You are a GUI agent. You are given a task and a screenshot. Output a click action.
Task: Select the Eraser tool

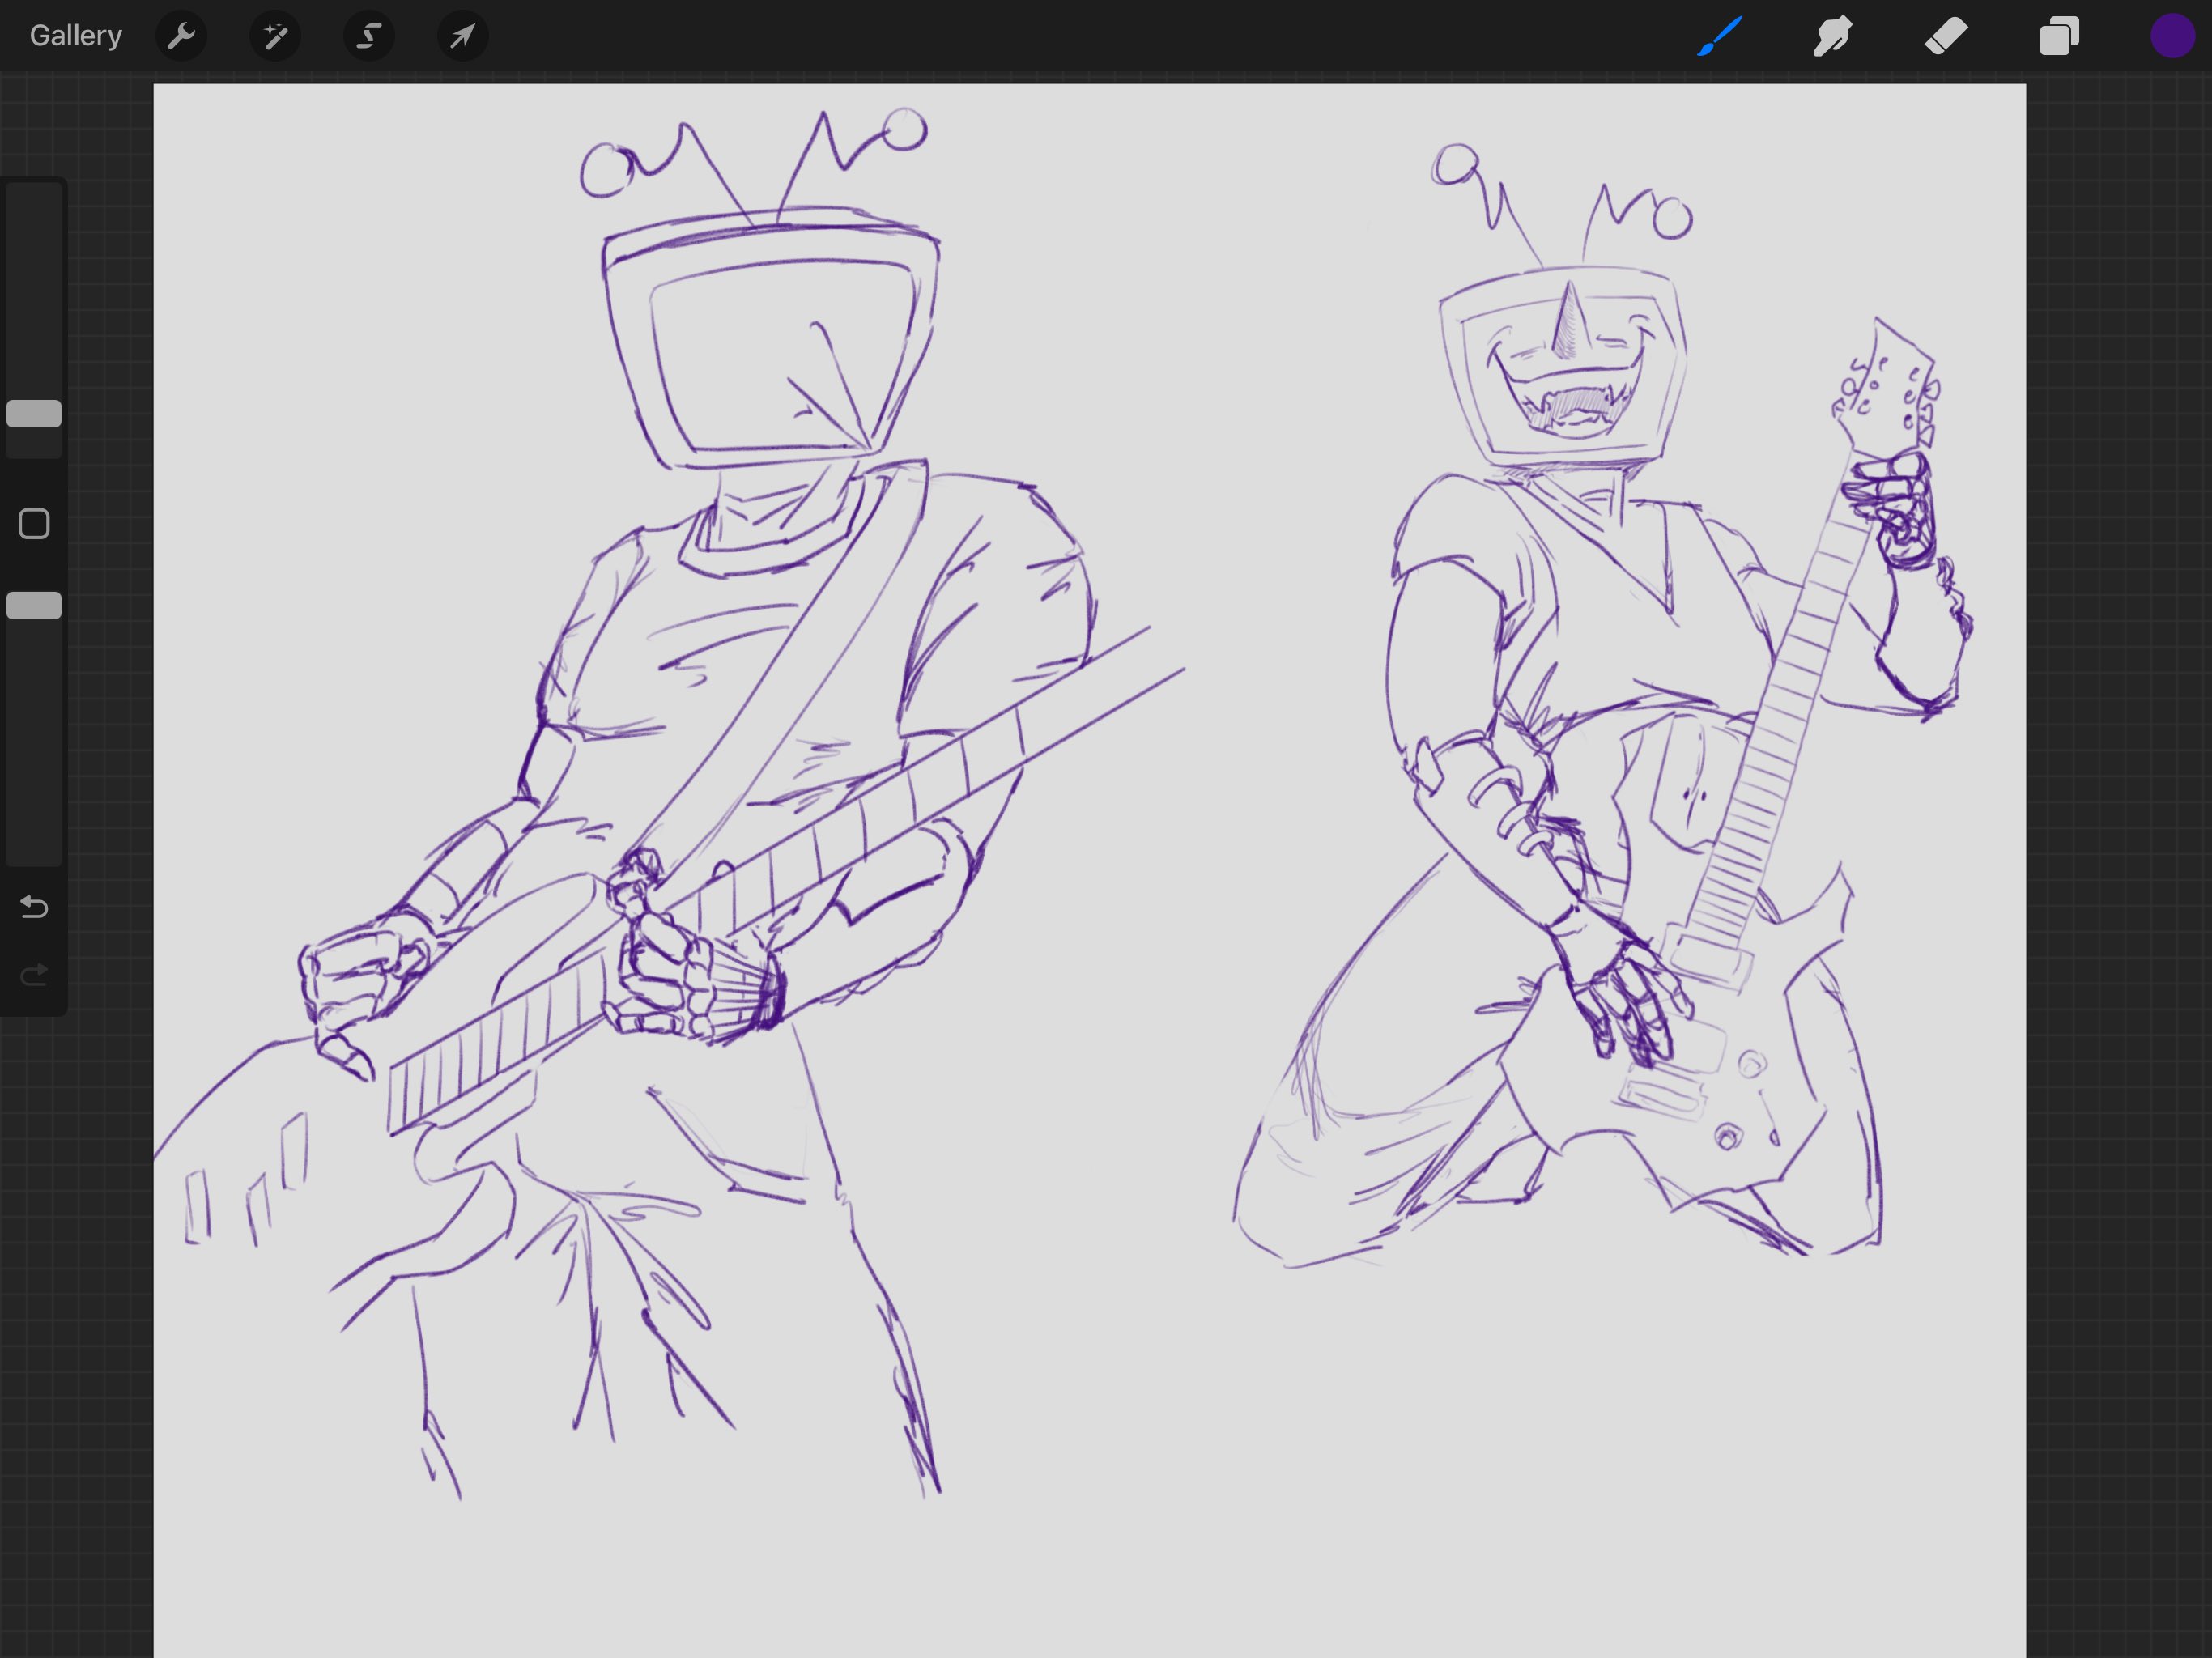tap(1946, 37)
